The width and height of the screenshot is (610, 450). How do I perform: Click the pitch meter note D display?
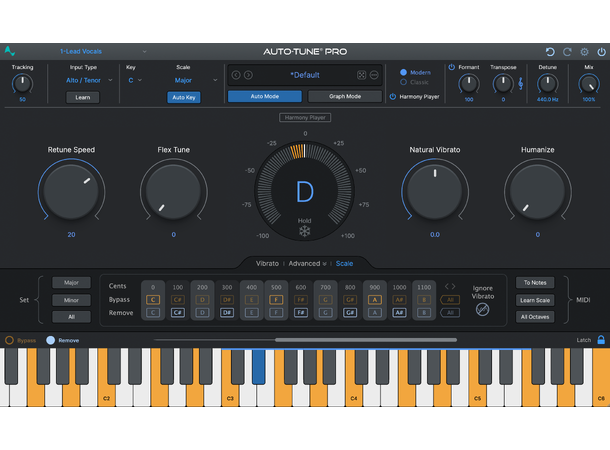(x=305, y=191)
